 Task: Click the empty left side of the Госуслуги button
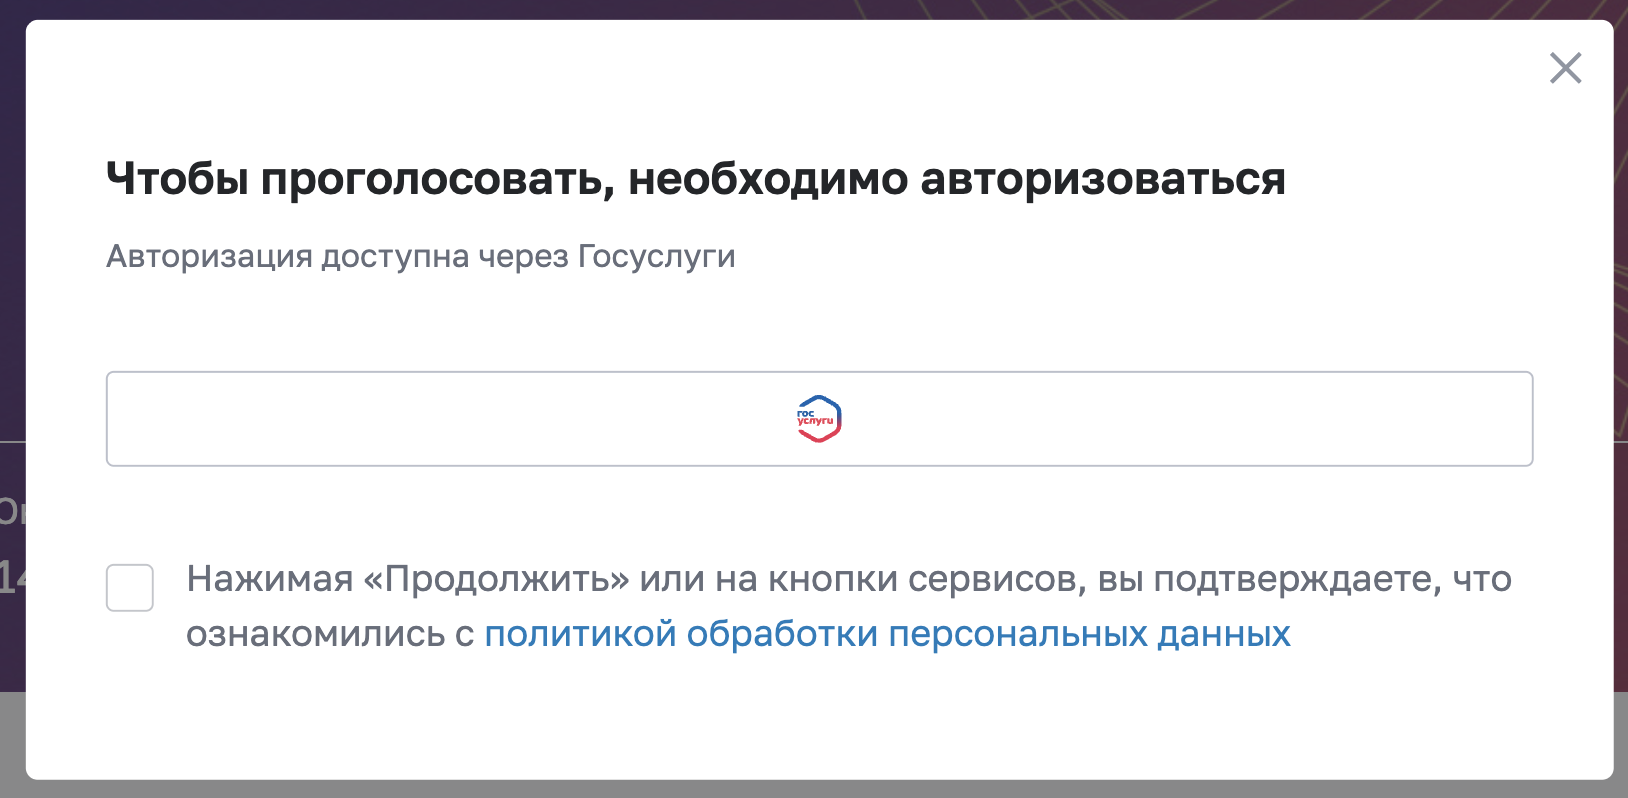tap(400, 419)
